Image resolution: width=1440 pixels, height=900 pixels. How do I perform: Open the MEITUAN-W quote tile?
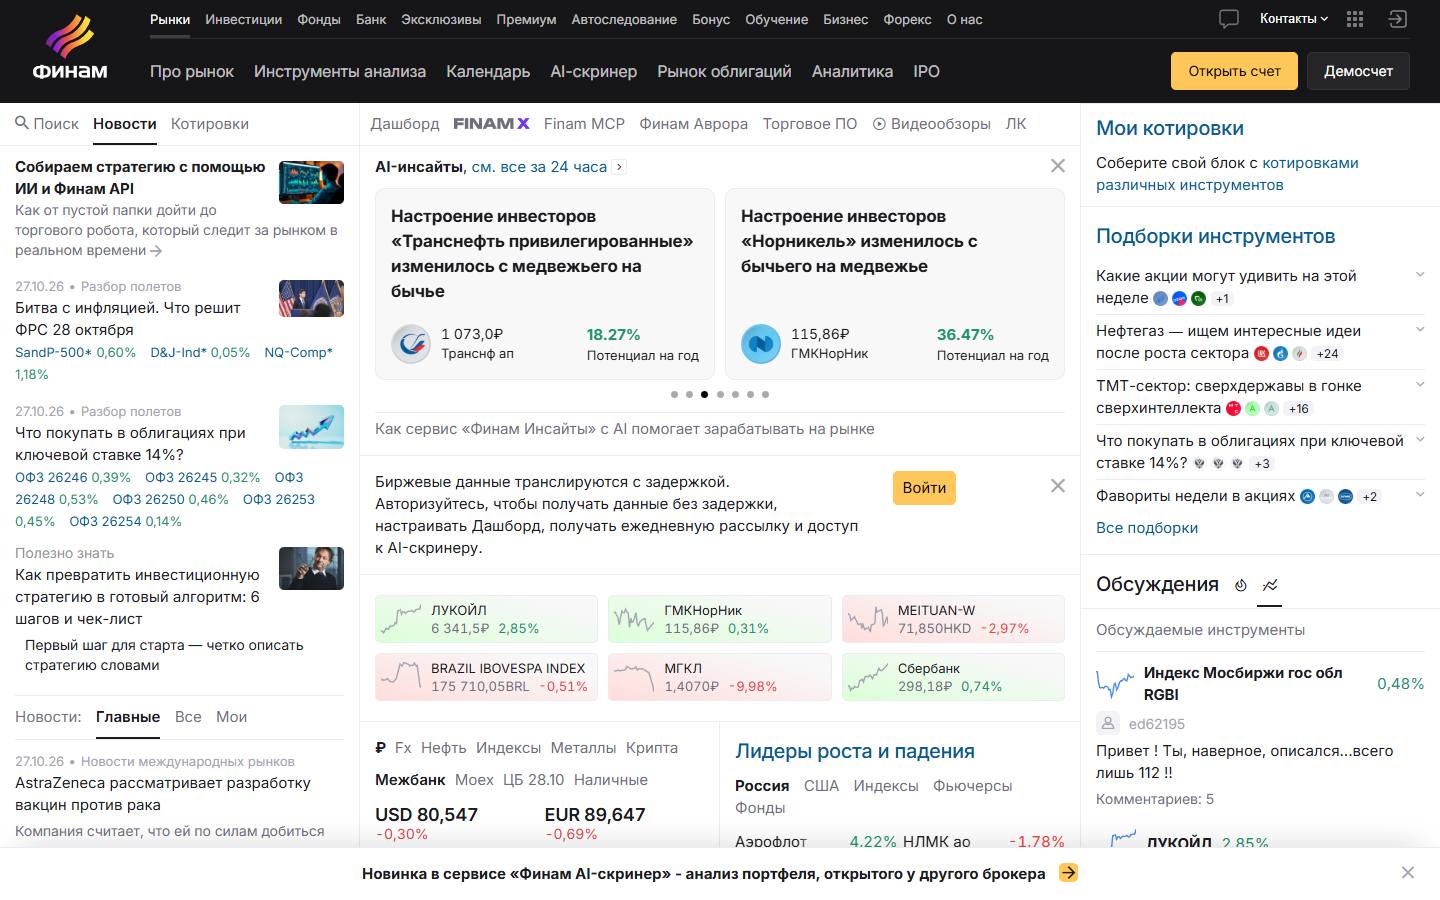953,619
